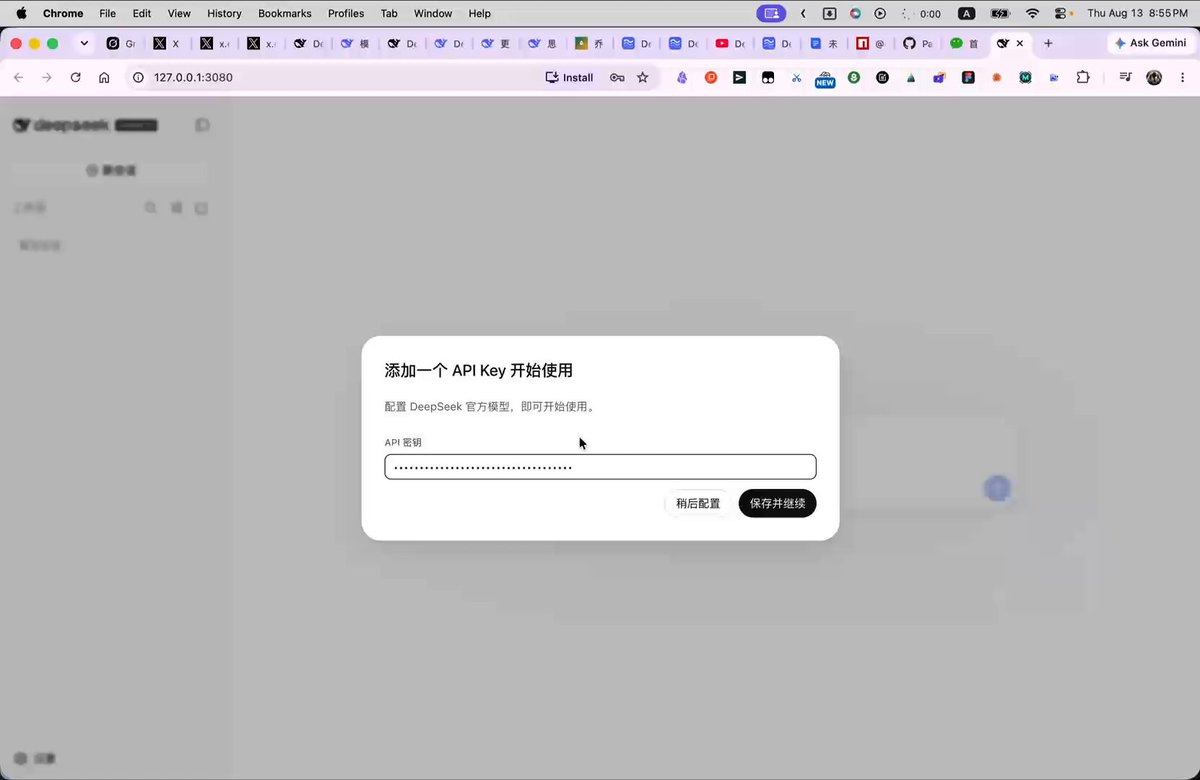Viewport: 1200px width, 780px height.
Task: Click the terminal prompt extension icon
Action: [x=739, y=77]
